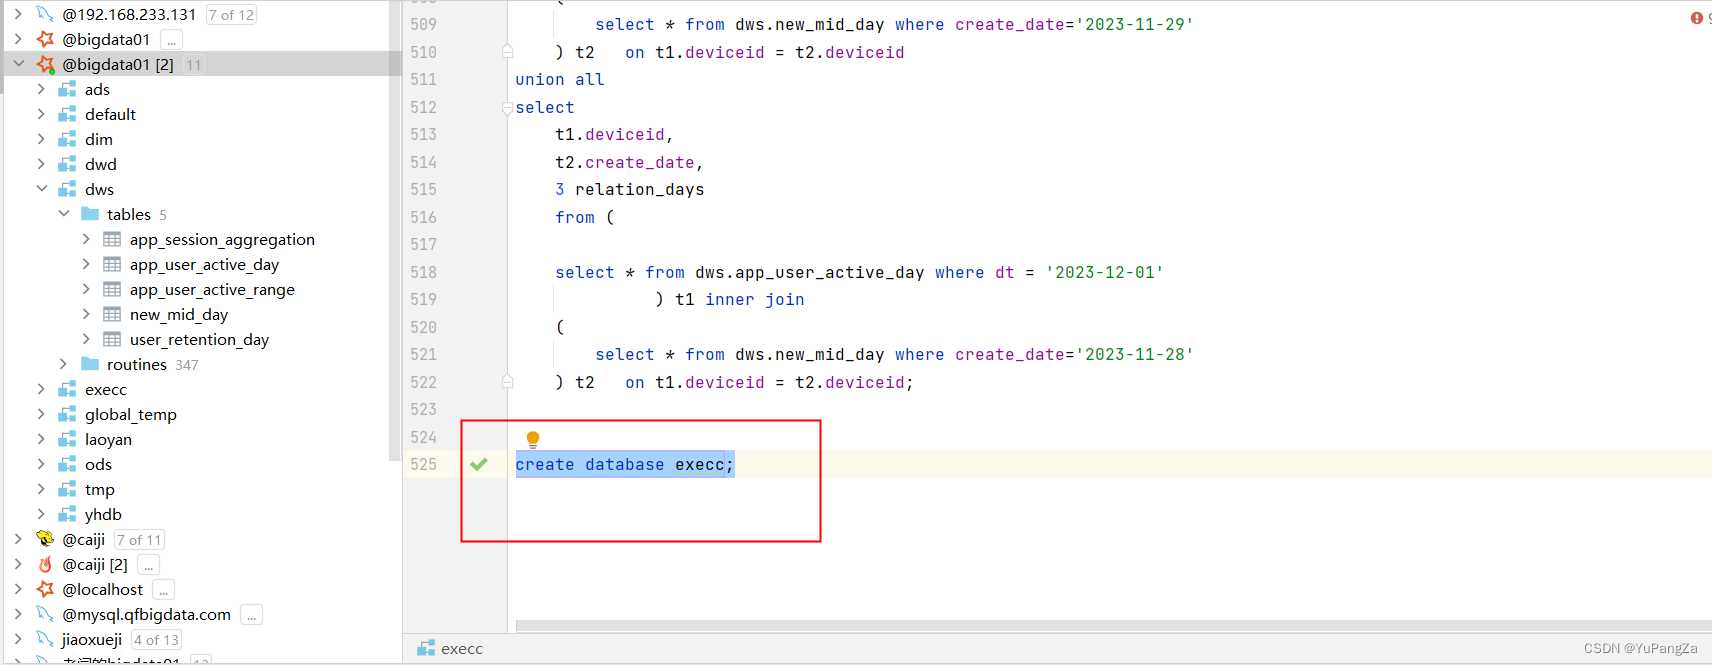Expand the new_mid_day table
The height and width of the screenshot is (665, 1712).
[86, 314]
